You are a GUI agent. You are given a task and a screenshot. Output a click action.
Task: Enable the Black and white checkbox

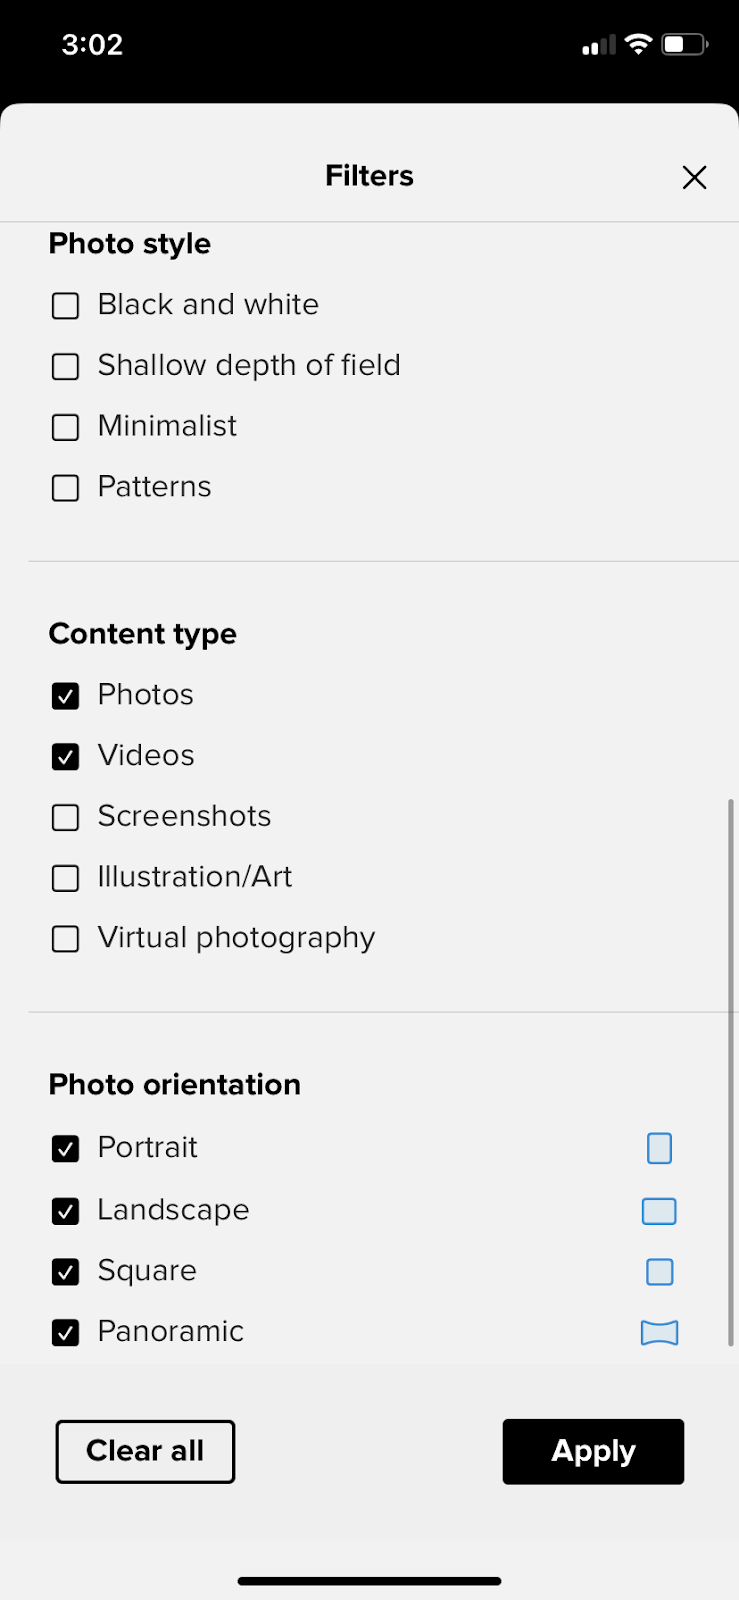tap(65, 306)
